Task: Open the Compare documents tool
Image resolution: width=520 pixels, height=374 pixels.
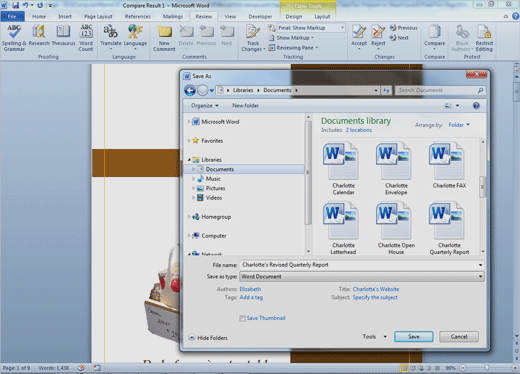Action: pos(434,37)
